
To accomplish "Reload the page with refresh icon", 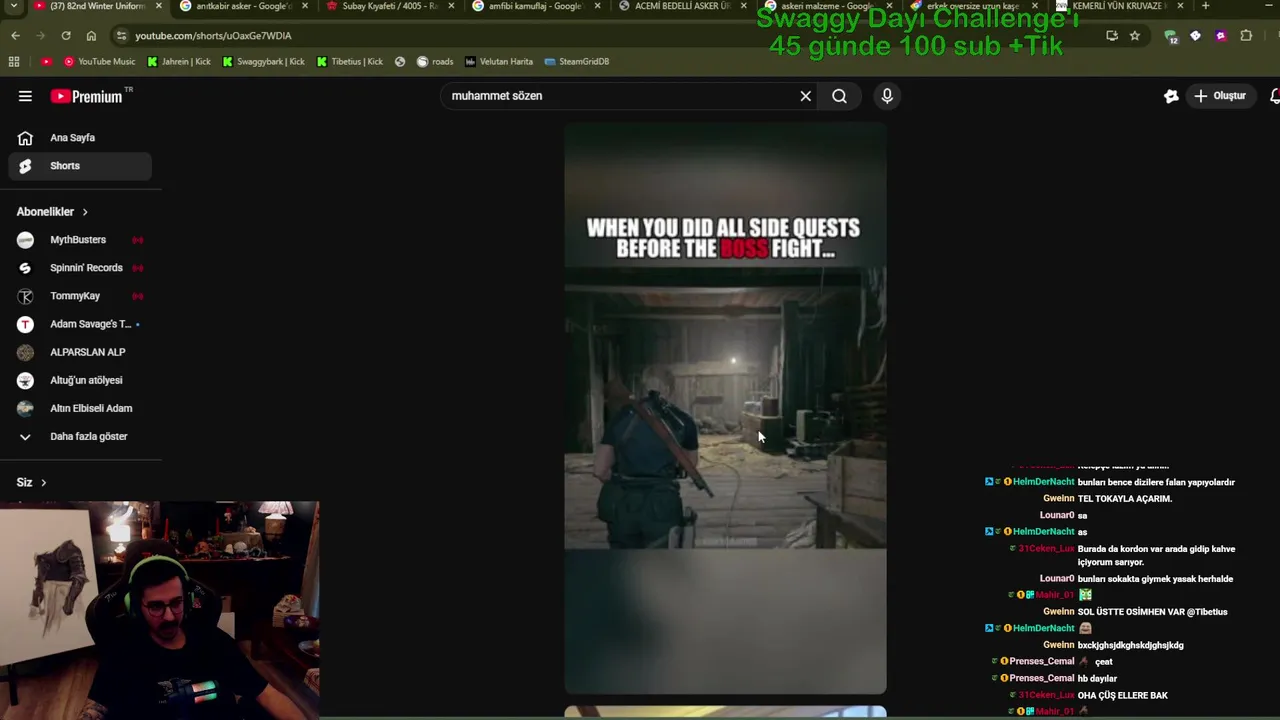I will (66, 36).
